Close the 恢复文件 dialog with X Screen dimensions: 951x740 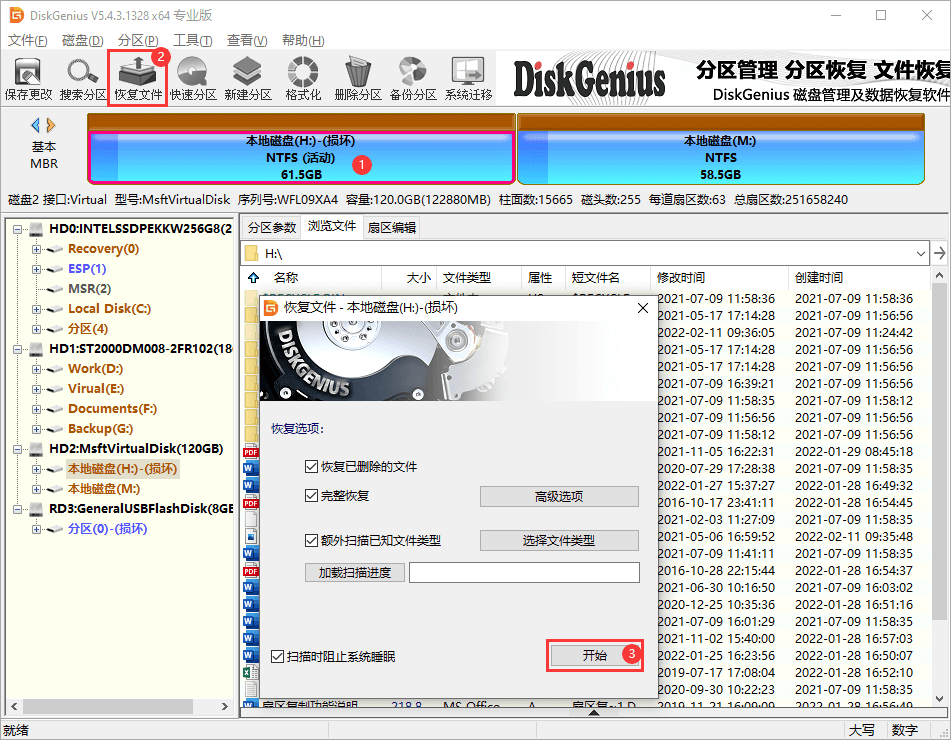click(643, 308)
